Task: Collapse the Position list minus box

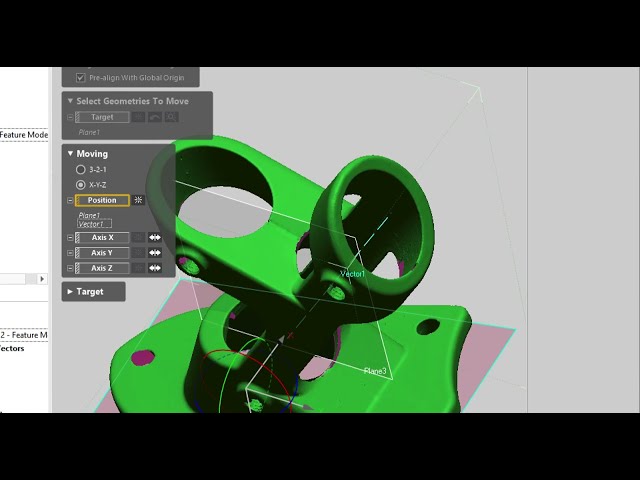Action: (70, 200)
